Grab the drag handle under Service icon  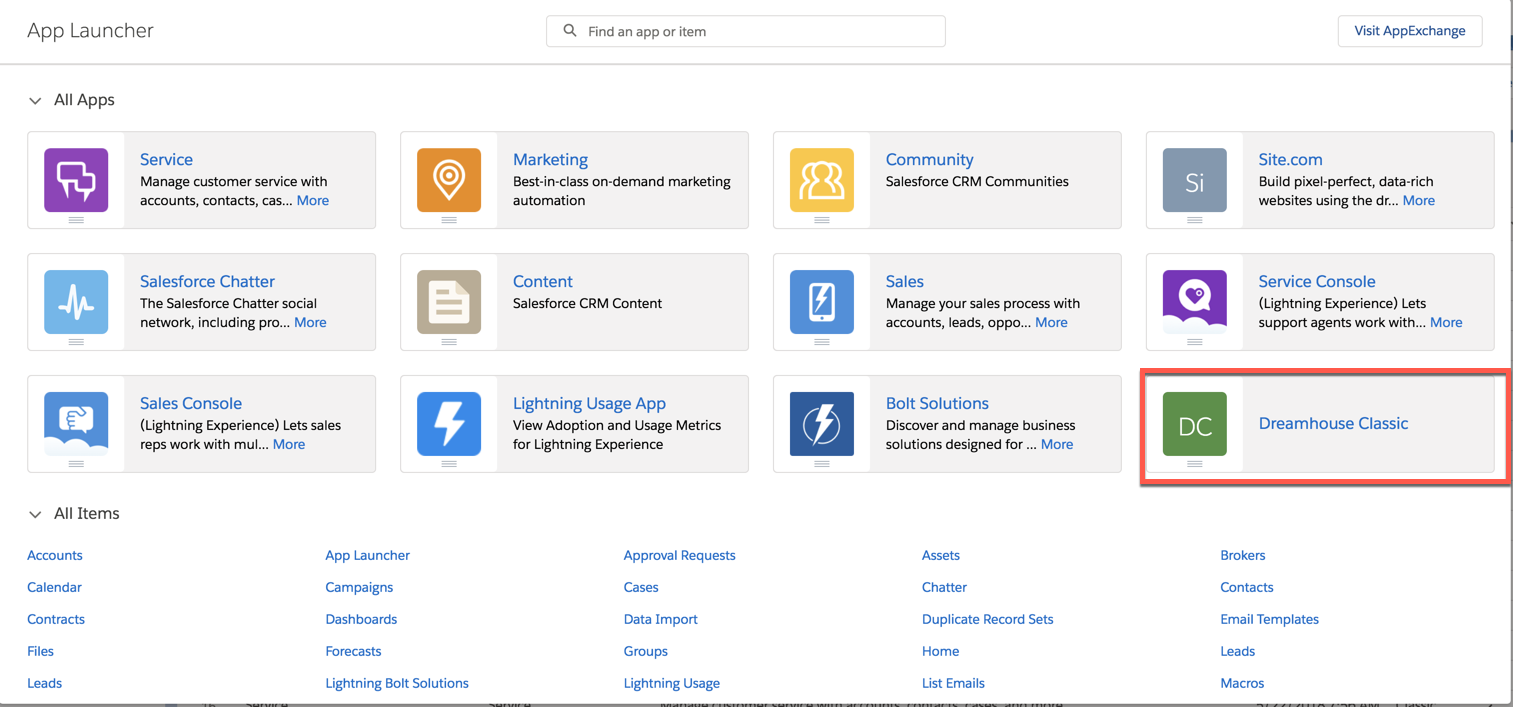(76, 220)
